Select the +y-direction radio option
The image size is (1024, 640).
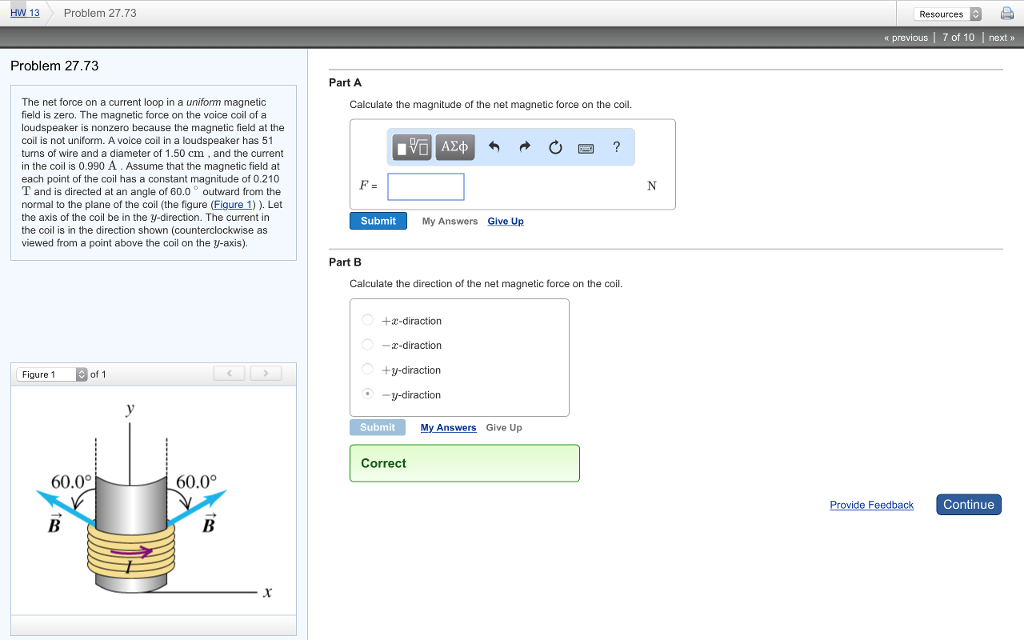click(368, 370)
